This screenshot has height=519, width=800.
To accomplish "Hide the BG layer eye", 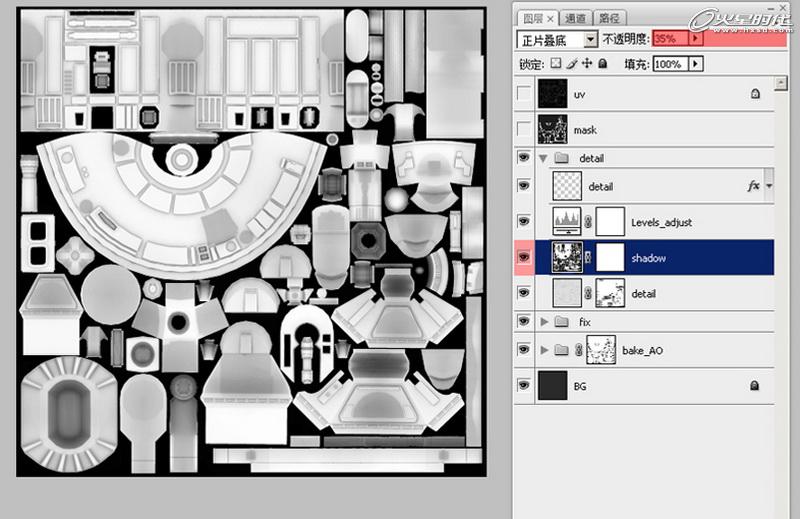I will click(523, 385).
